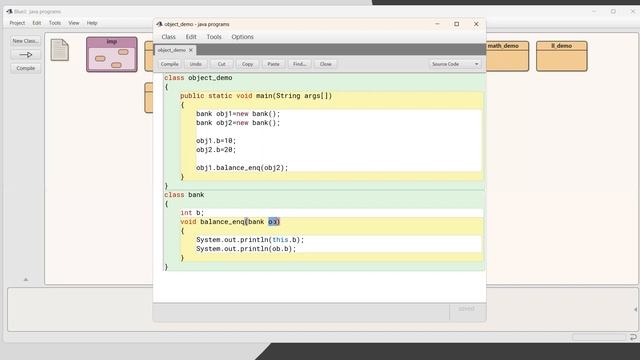Collapse the side panel triangle arrow
The image size is (640, 360).
tap(26, 280)
